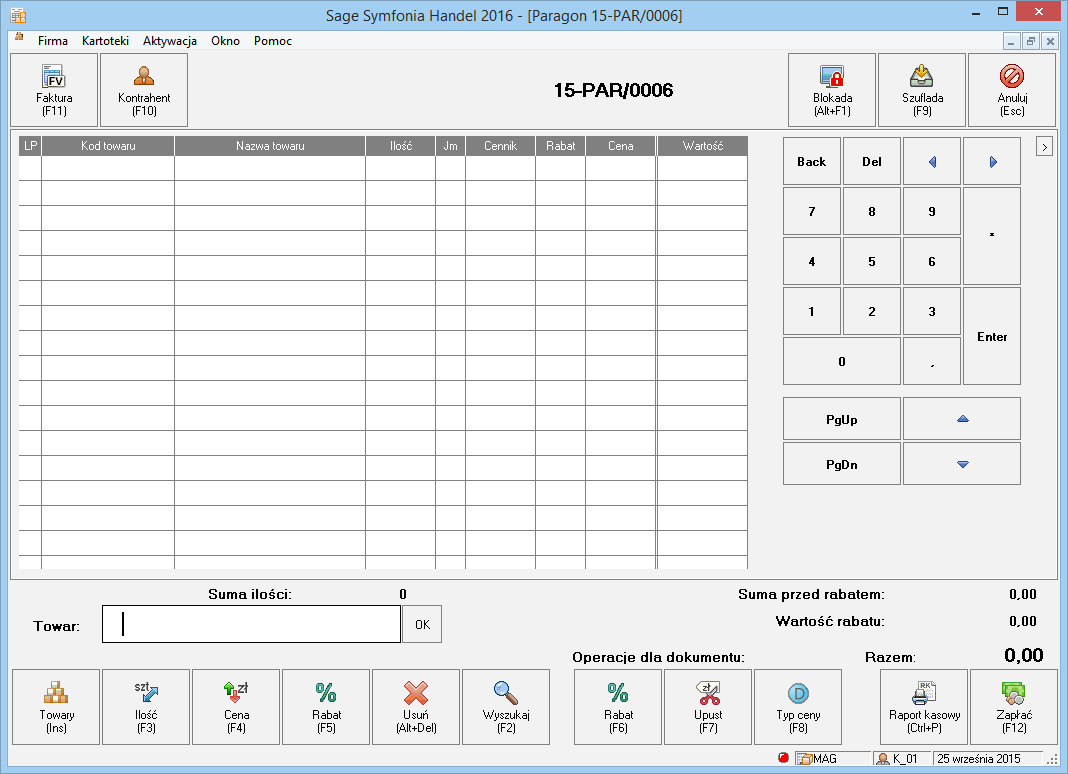The height and width of the screenshot is (774, 1068).
Task: Select a customer with Kontrahent (F10)
Action: click(144, 90)
